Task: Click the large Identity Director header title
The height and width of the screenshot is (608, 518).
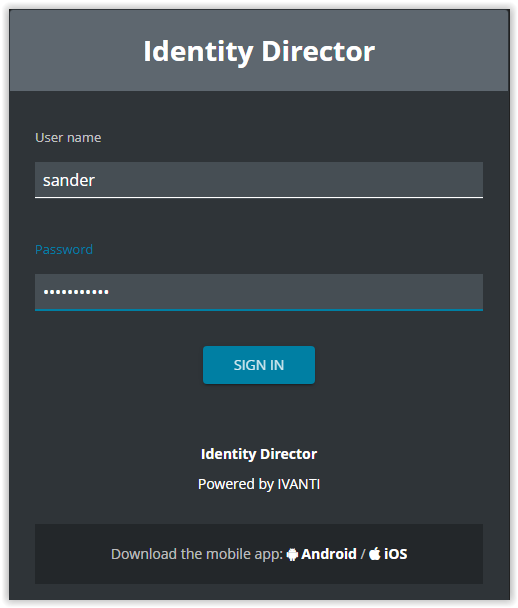Action: point(259,52)
